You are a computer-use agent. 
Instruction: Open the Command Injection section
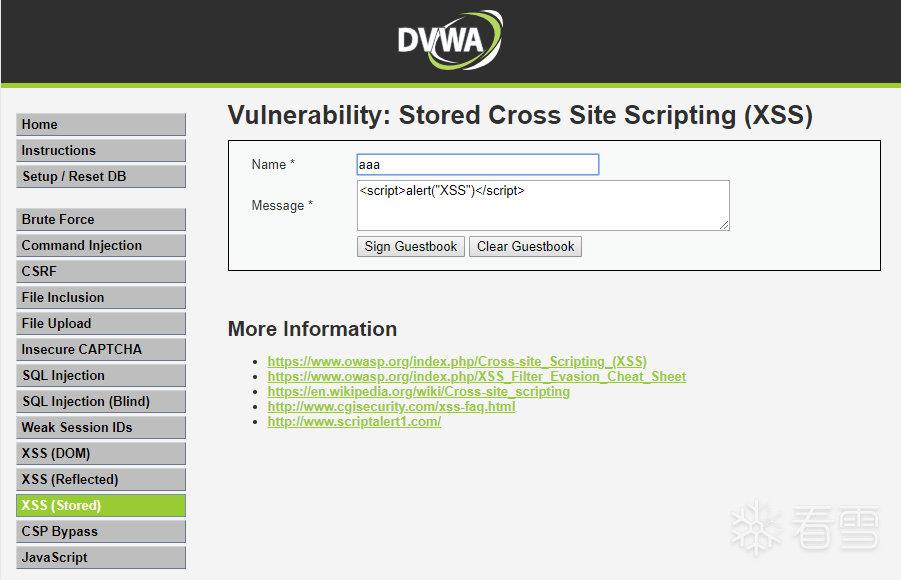[x=101, y=245]
